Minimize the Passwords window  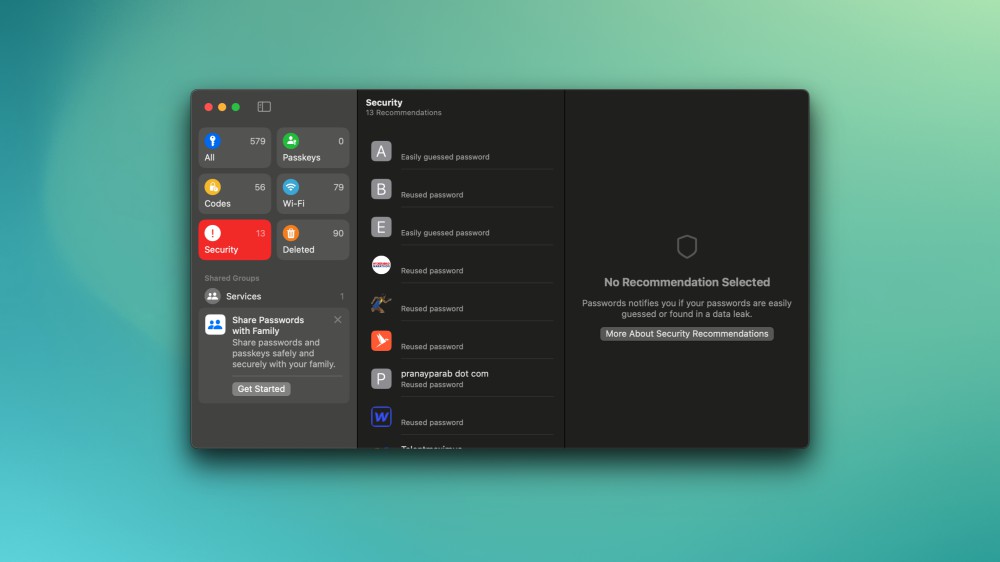[222, 107]
